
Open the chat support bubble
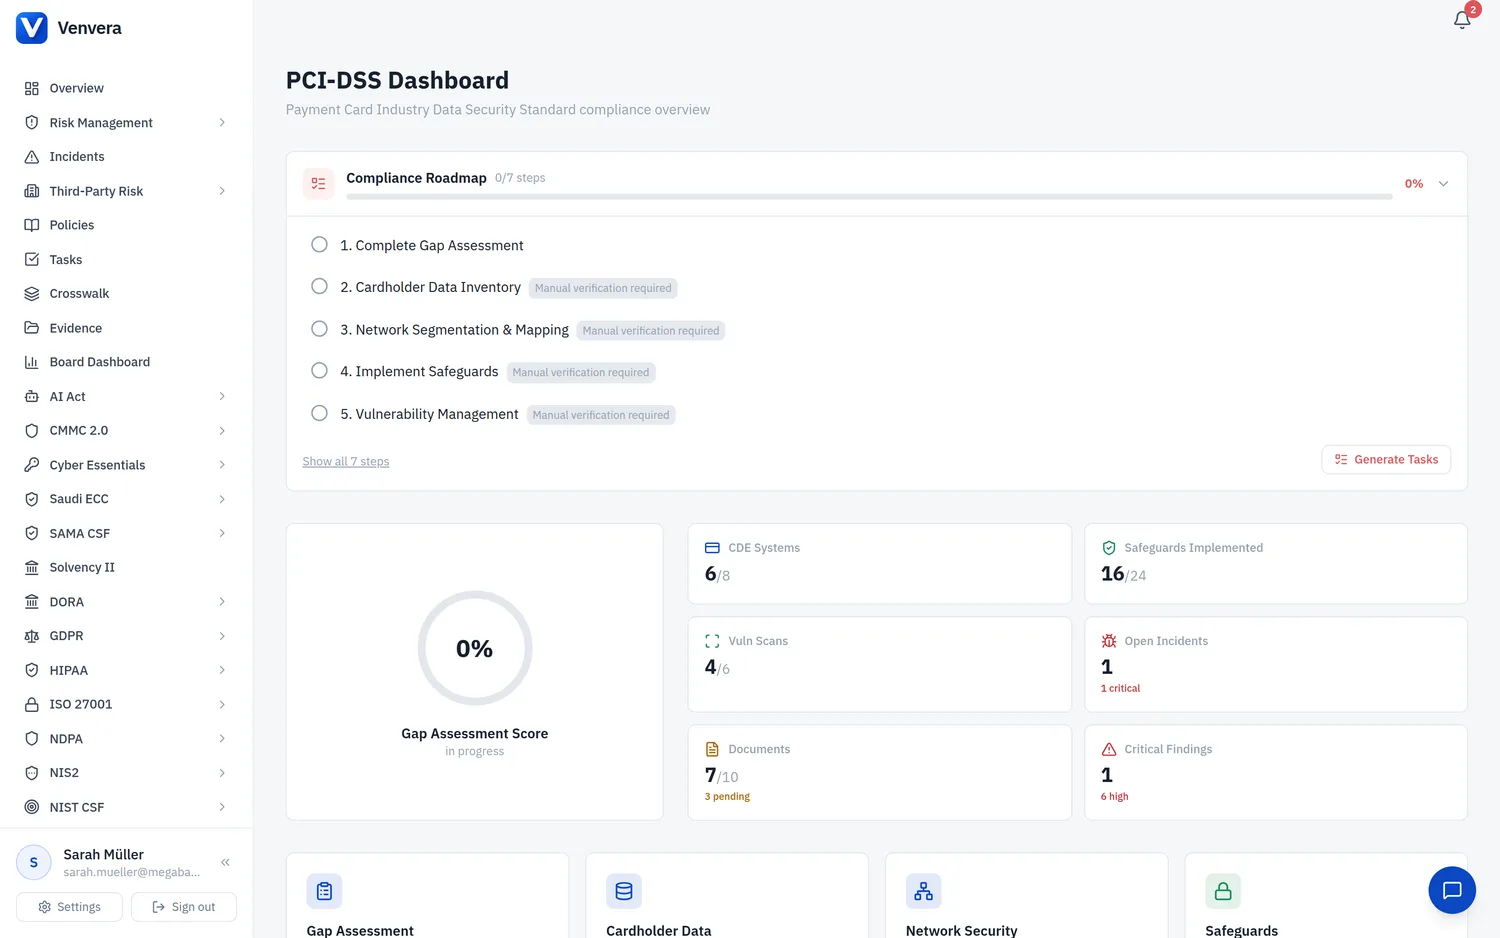[x=1452, y=890]
